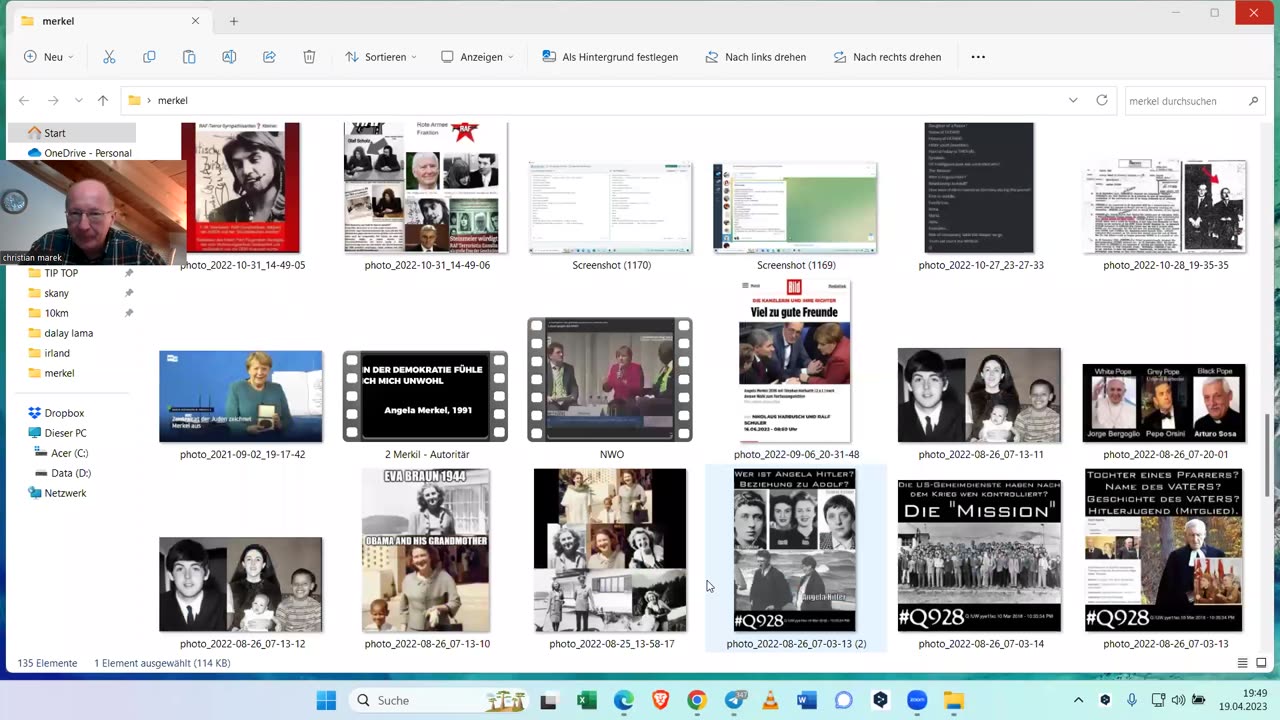Image resolution: width=1280 pixels, height=720 pixels.
Task: Close the merkel tab
Action: coord(196,21)
